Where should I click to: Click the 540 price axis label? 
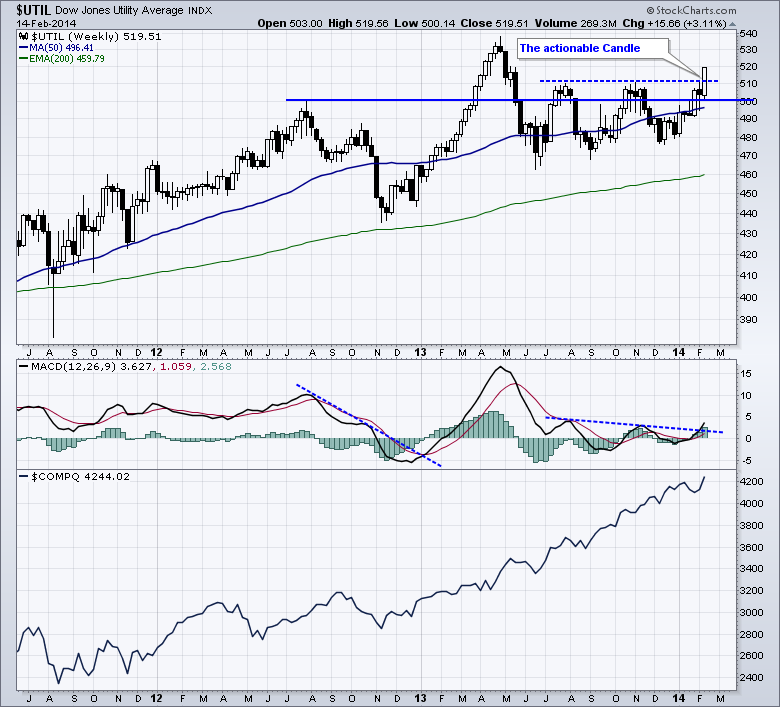[749, 33]
